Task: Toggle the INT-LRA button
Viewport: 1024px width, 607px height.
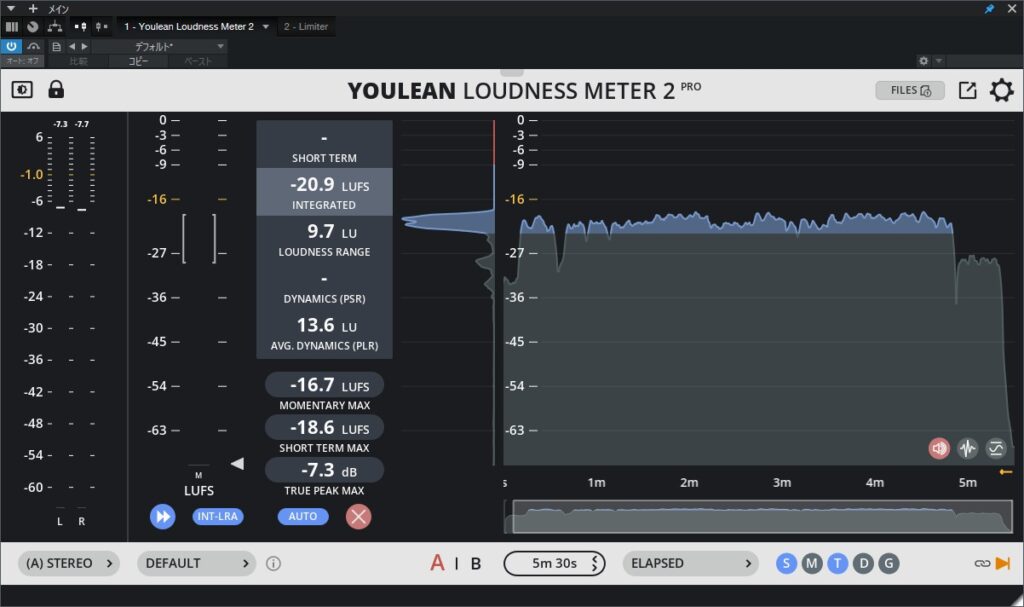Action: (217, 516)
